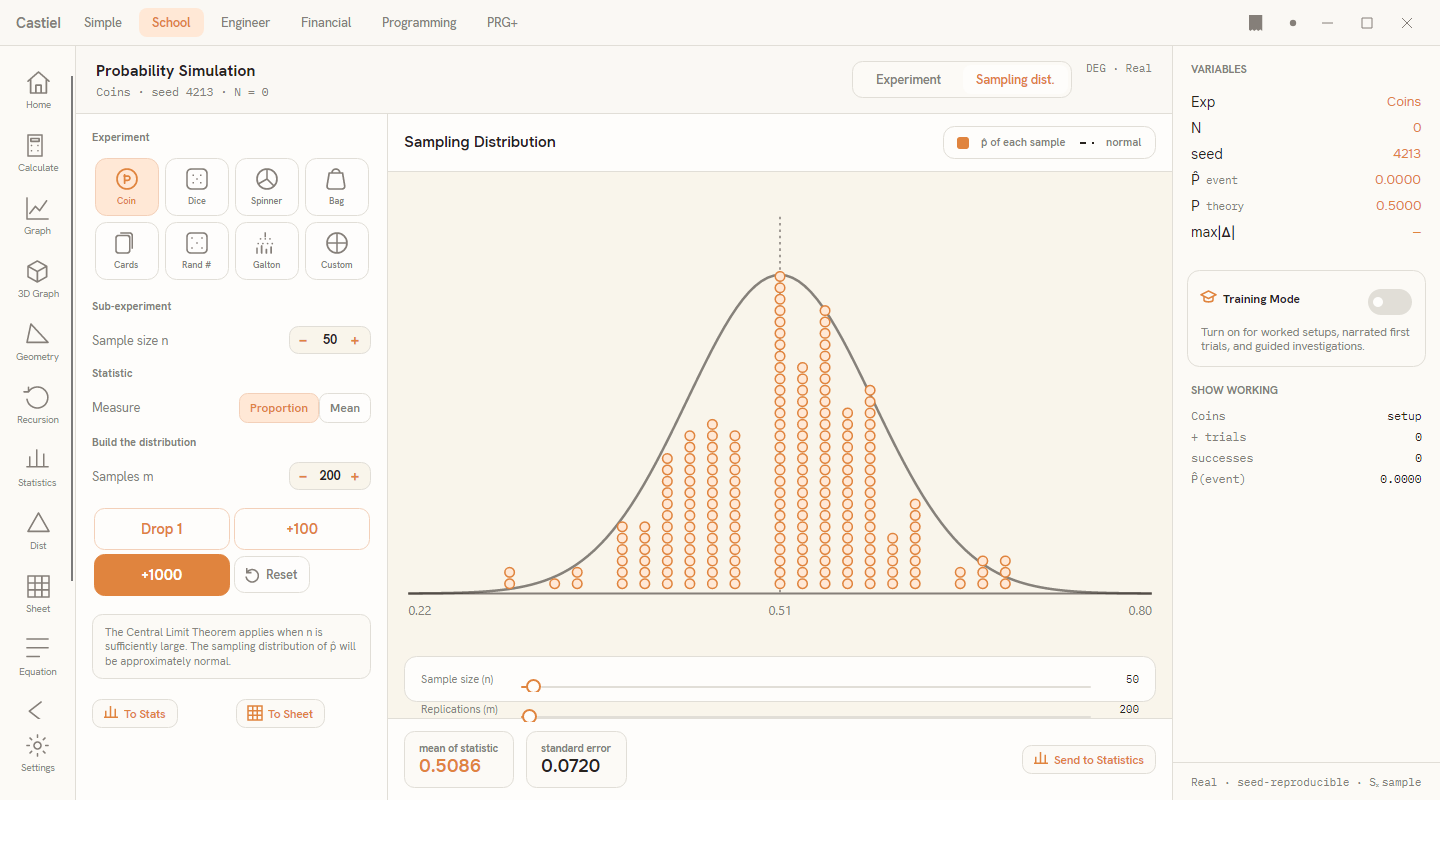The height and width of the screenshot is (860, 1440).
Task: Reset the sampling distribution
Action: 272,575
